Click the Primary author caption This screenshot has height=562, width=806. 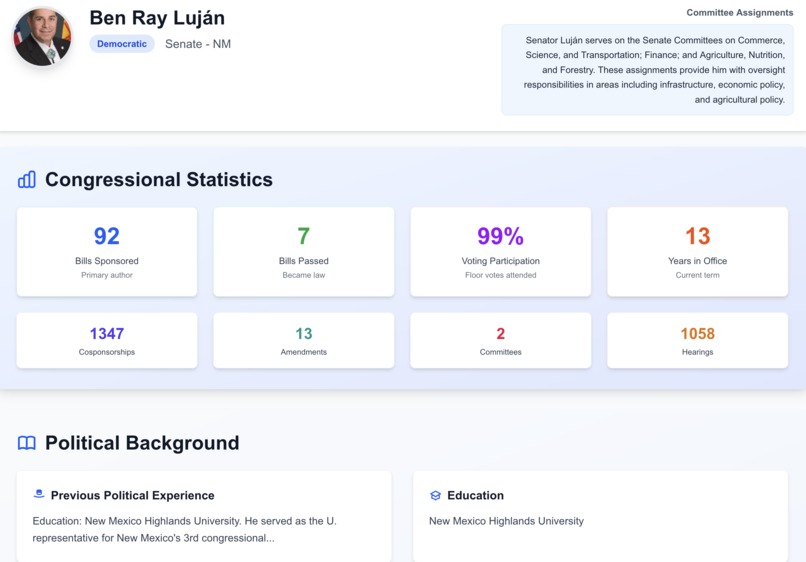107,275
